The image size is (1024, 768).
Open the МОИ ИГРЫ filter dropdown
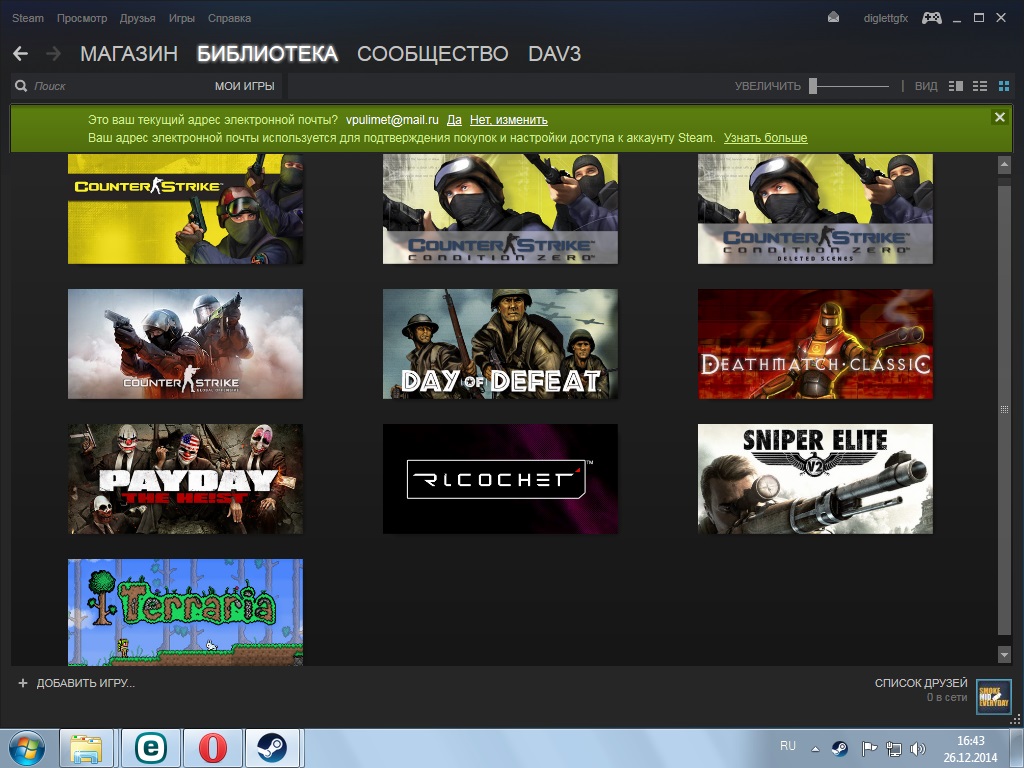coord(244,86)
